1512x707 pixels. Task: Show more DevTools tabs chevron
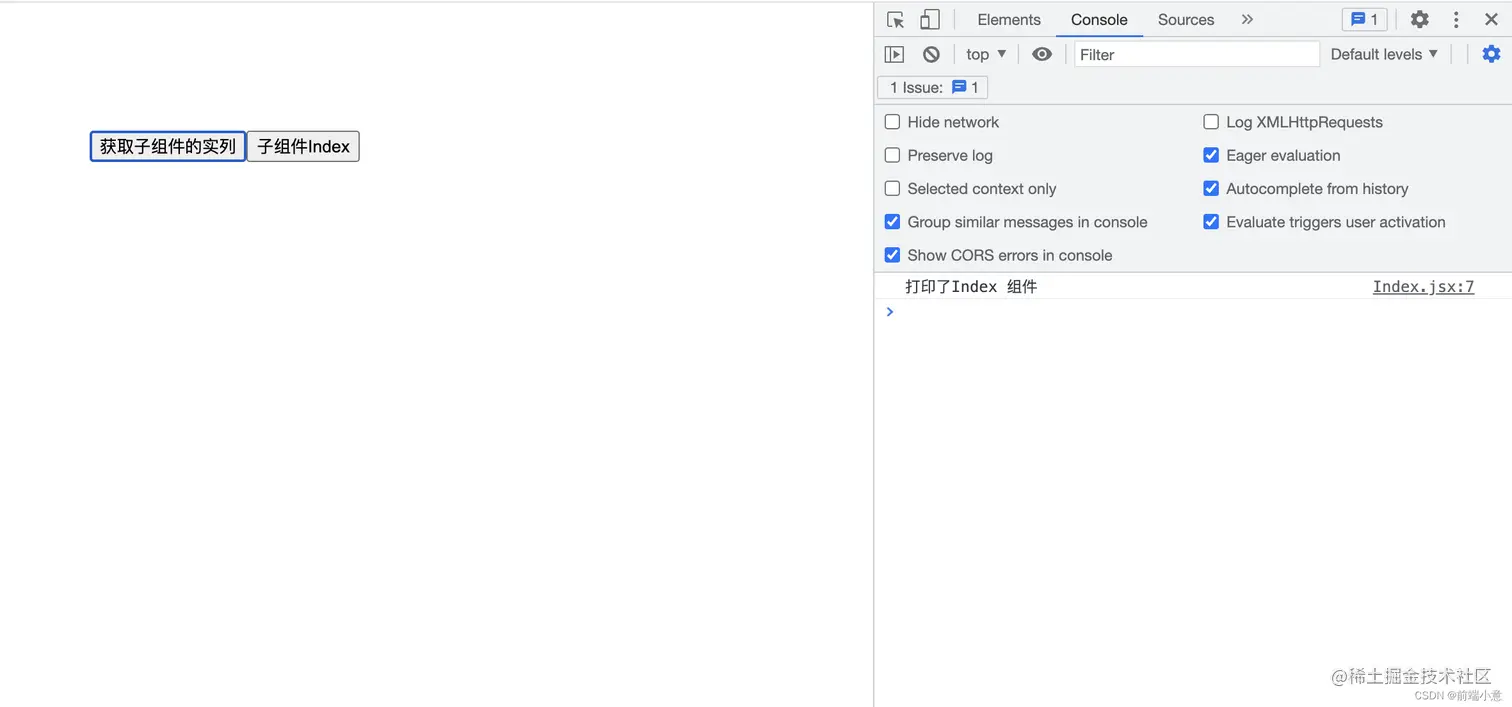pos(1247,20)
